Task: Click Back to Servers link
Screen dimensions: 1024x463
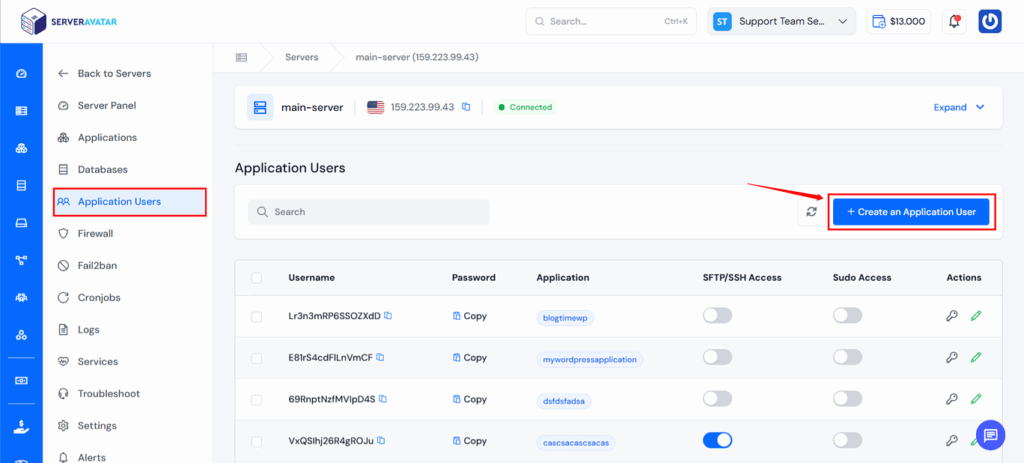Action: pos(113,73)
